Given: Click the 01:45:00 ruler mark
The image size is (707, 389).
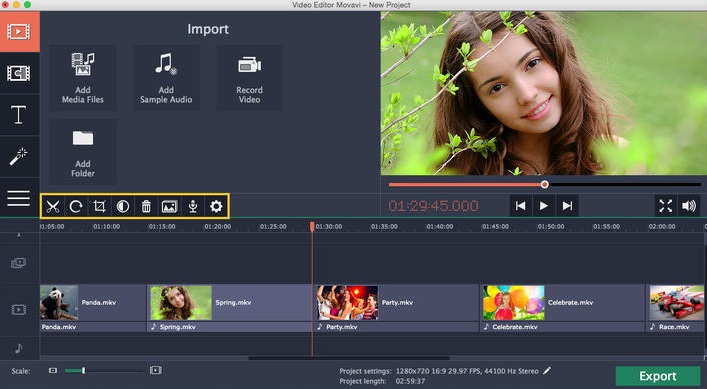Looking at the screenshot, I should coord(495,226).
